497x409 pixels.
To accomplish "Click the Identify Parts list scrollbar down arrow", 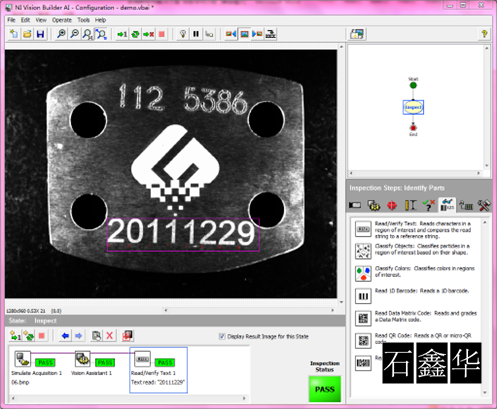I will click(x=485, y=393).
